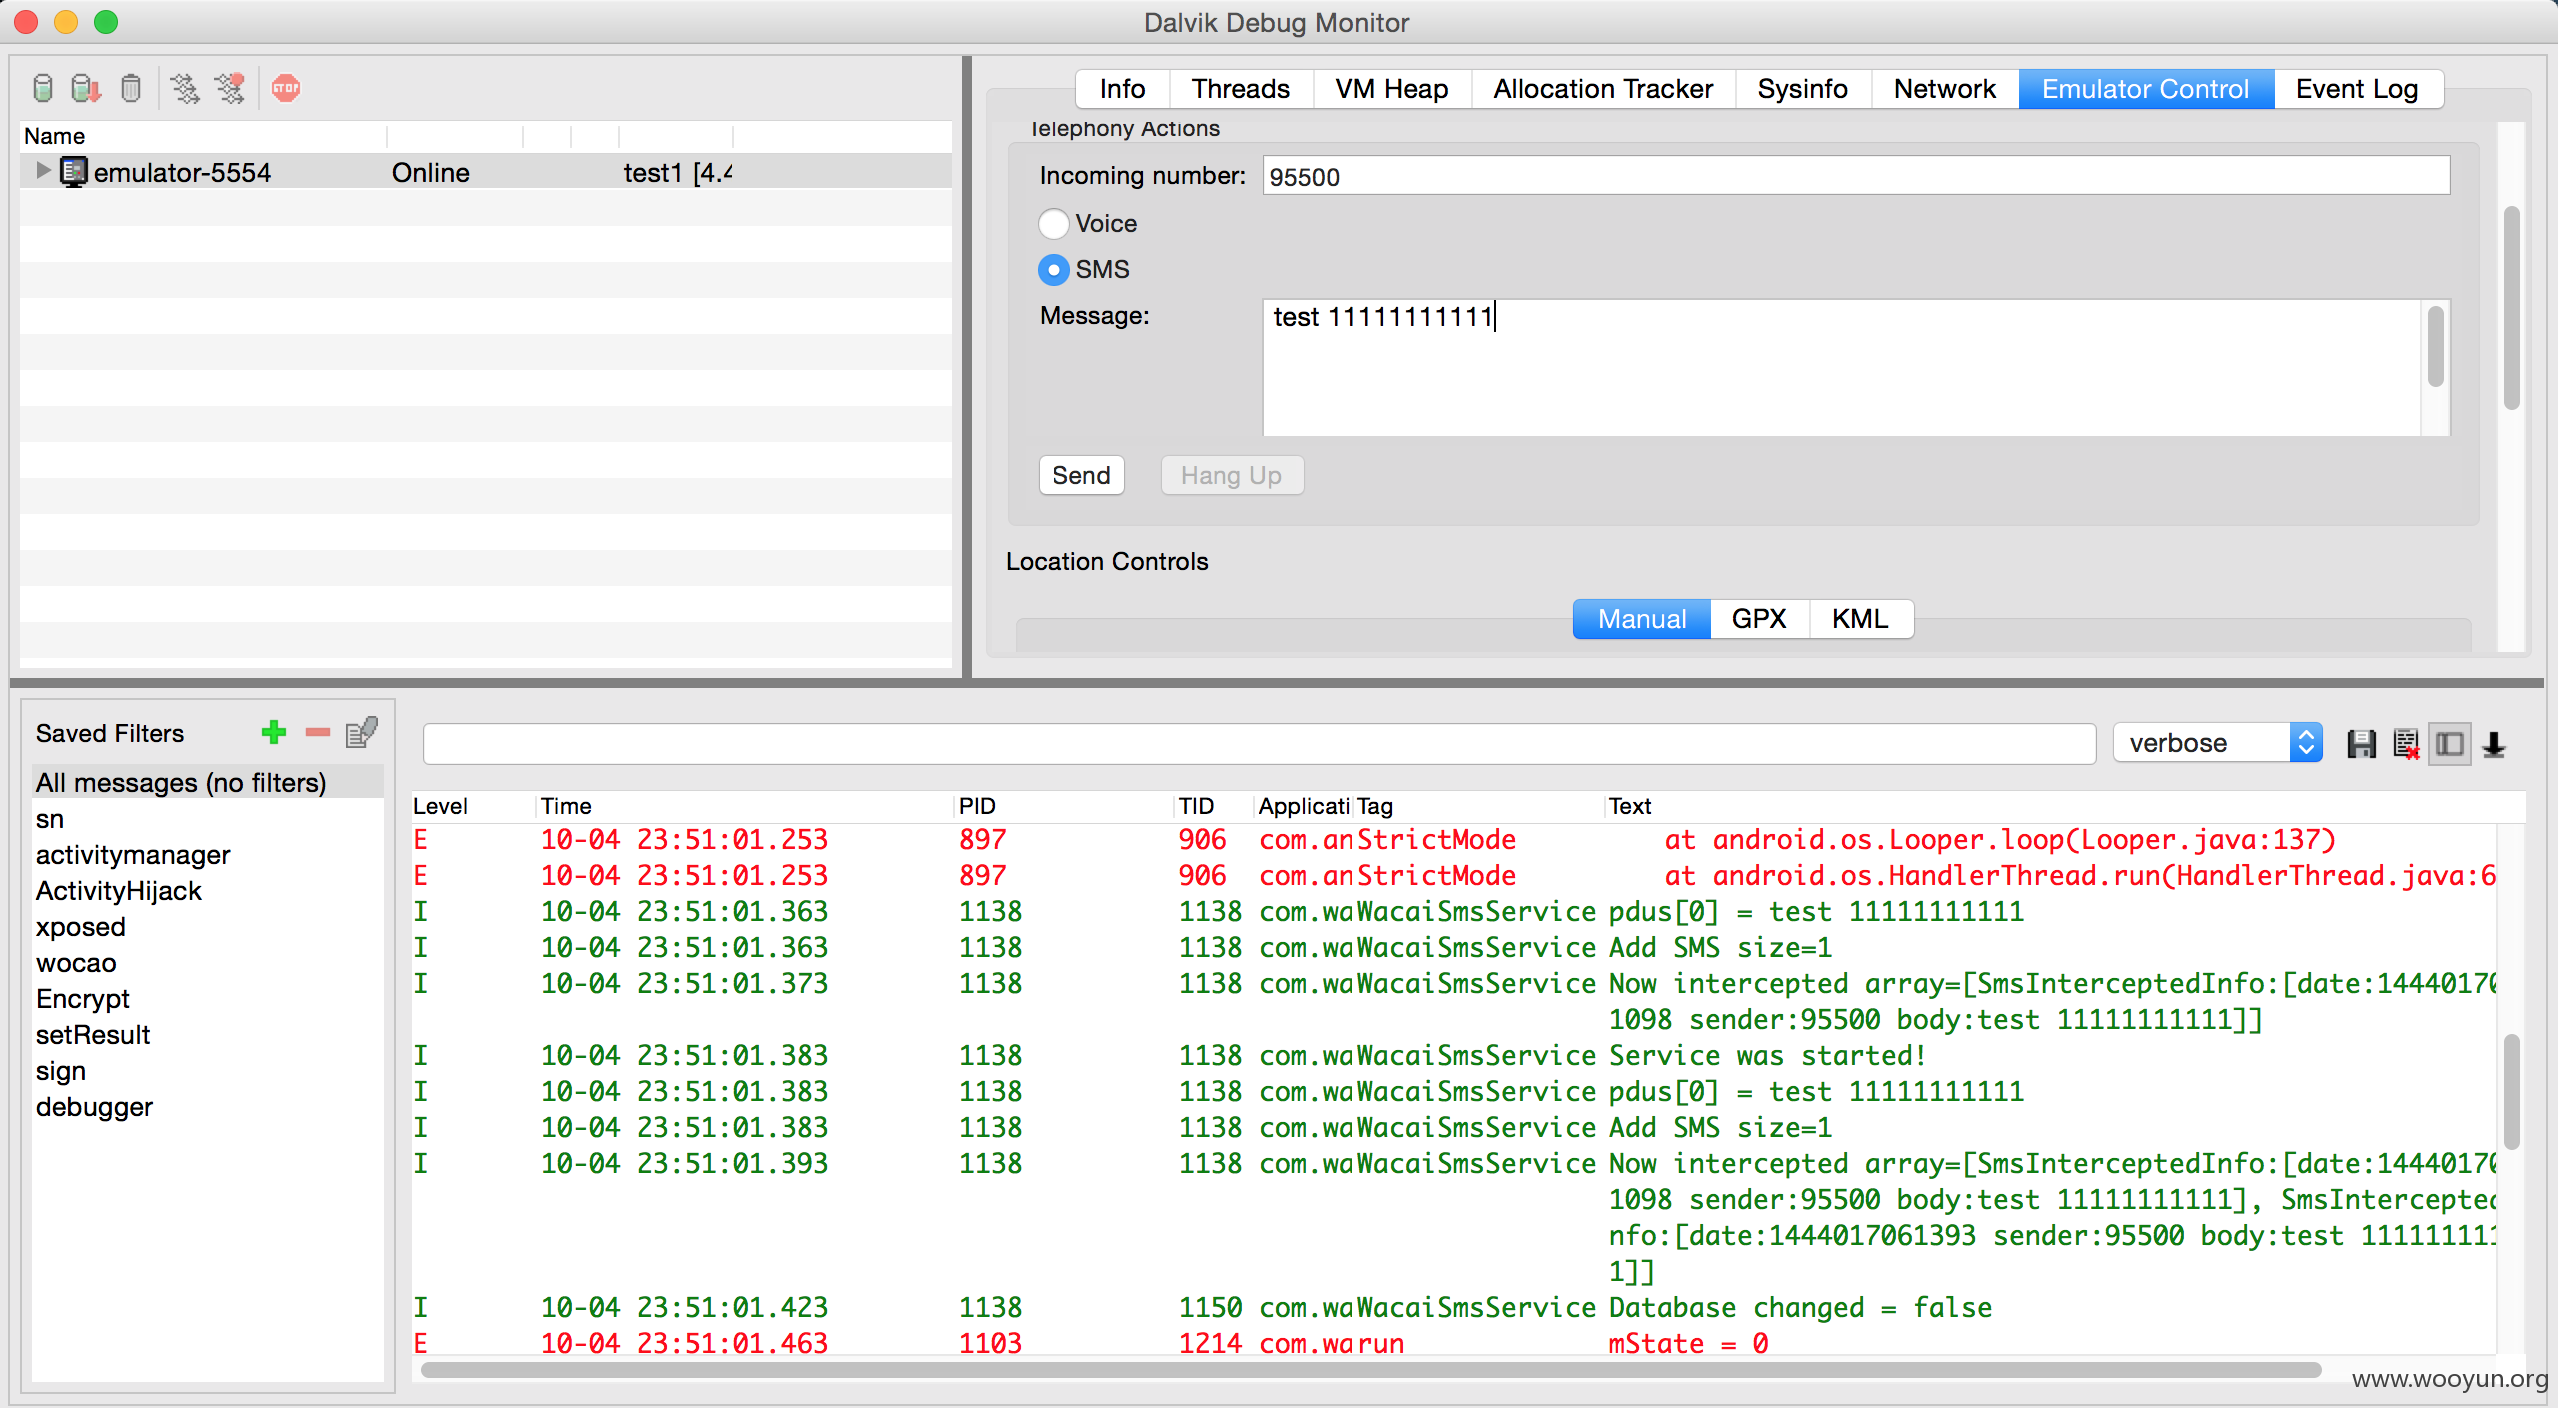
Task: Open the verbose log level dropdown
Action: pyautogui.click(x=2217, y=743)
